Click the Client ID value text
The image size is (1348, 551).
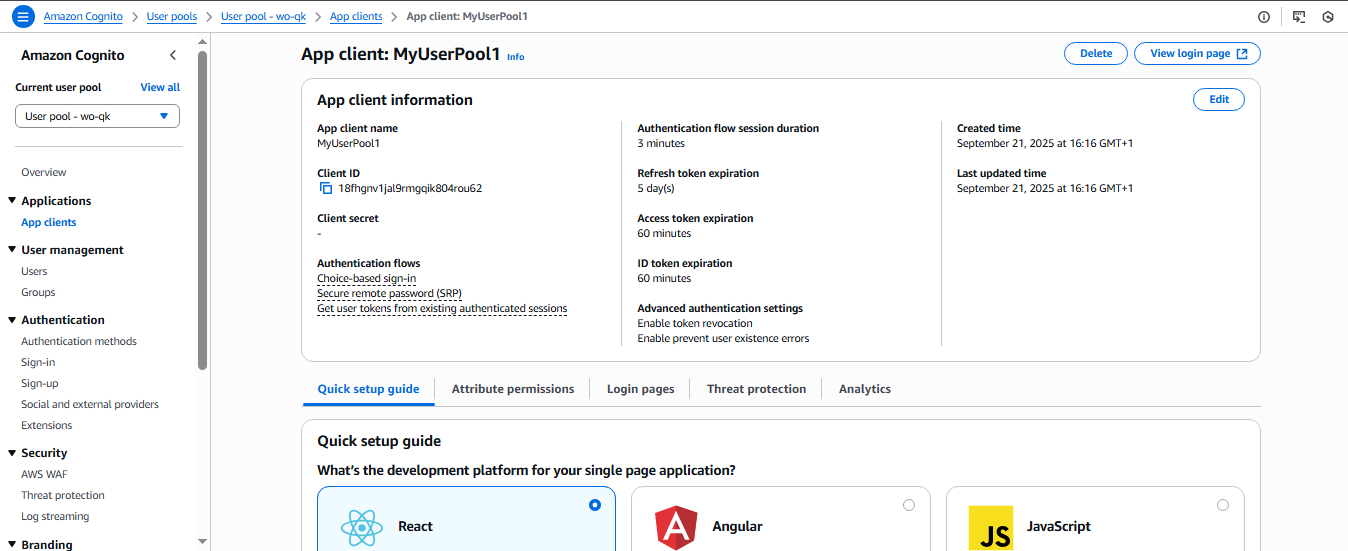pos(410,188)
